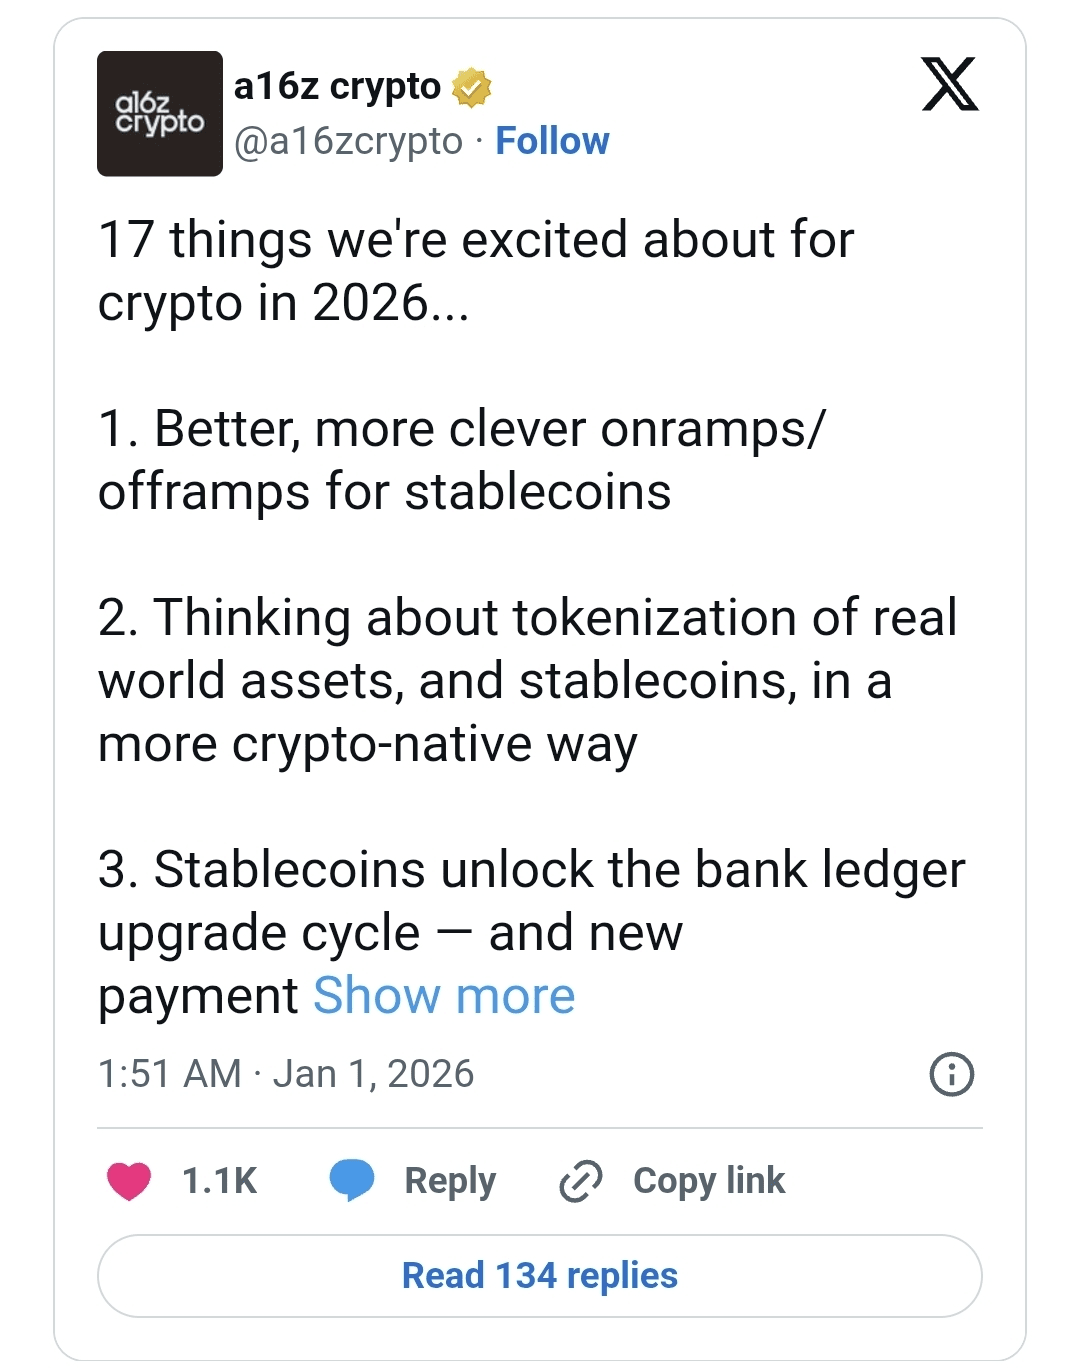Click the a16z crypto profile avatar
Viewport: 1080px width, 1372px height.
click(x=160, y=114)
